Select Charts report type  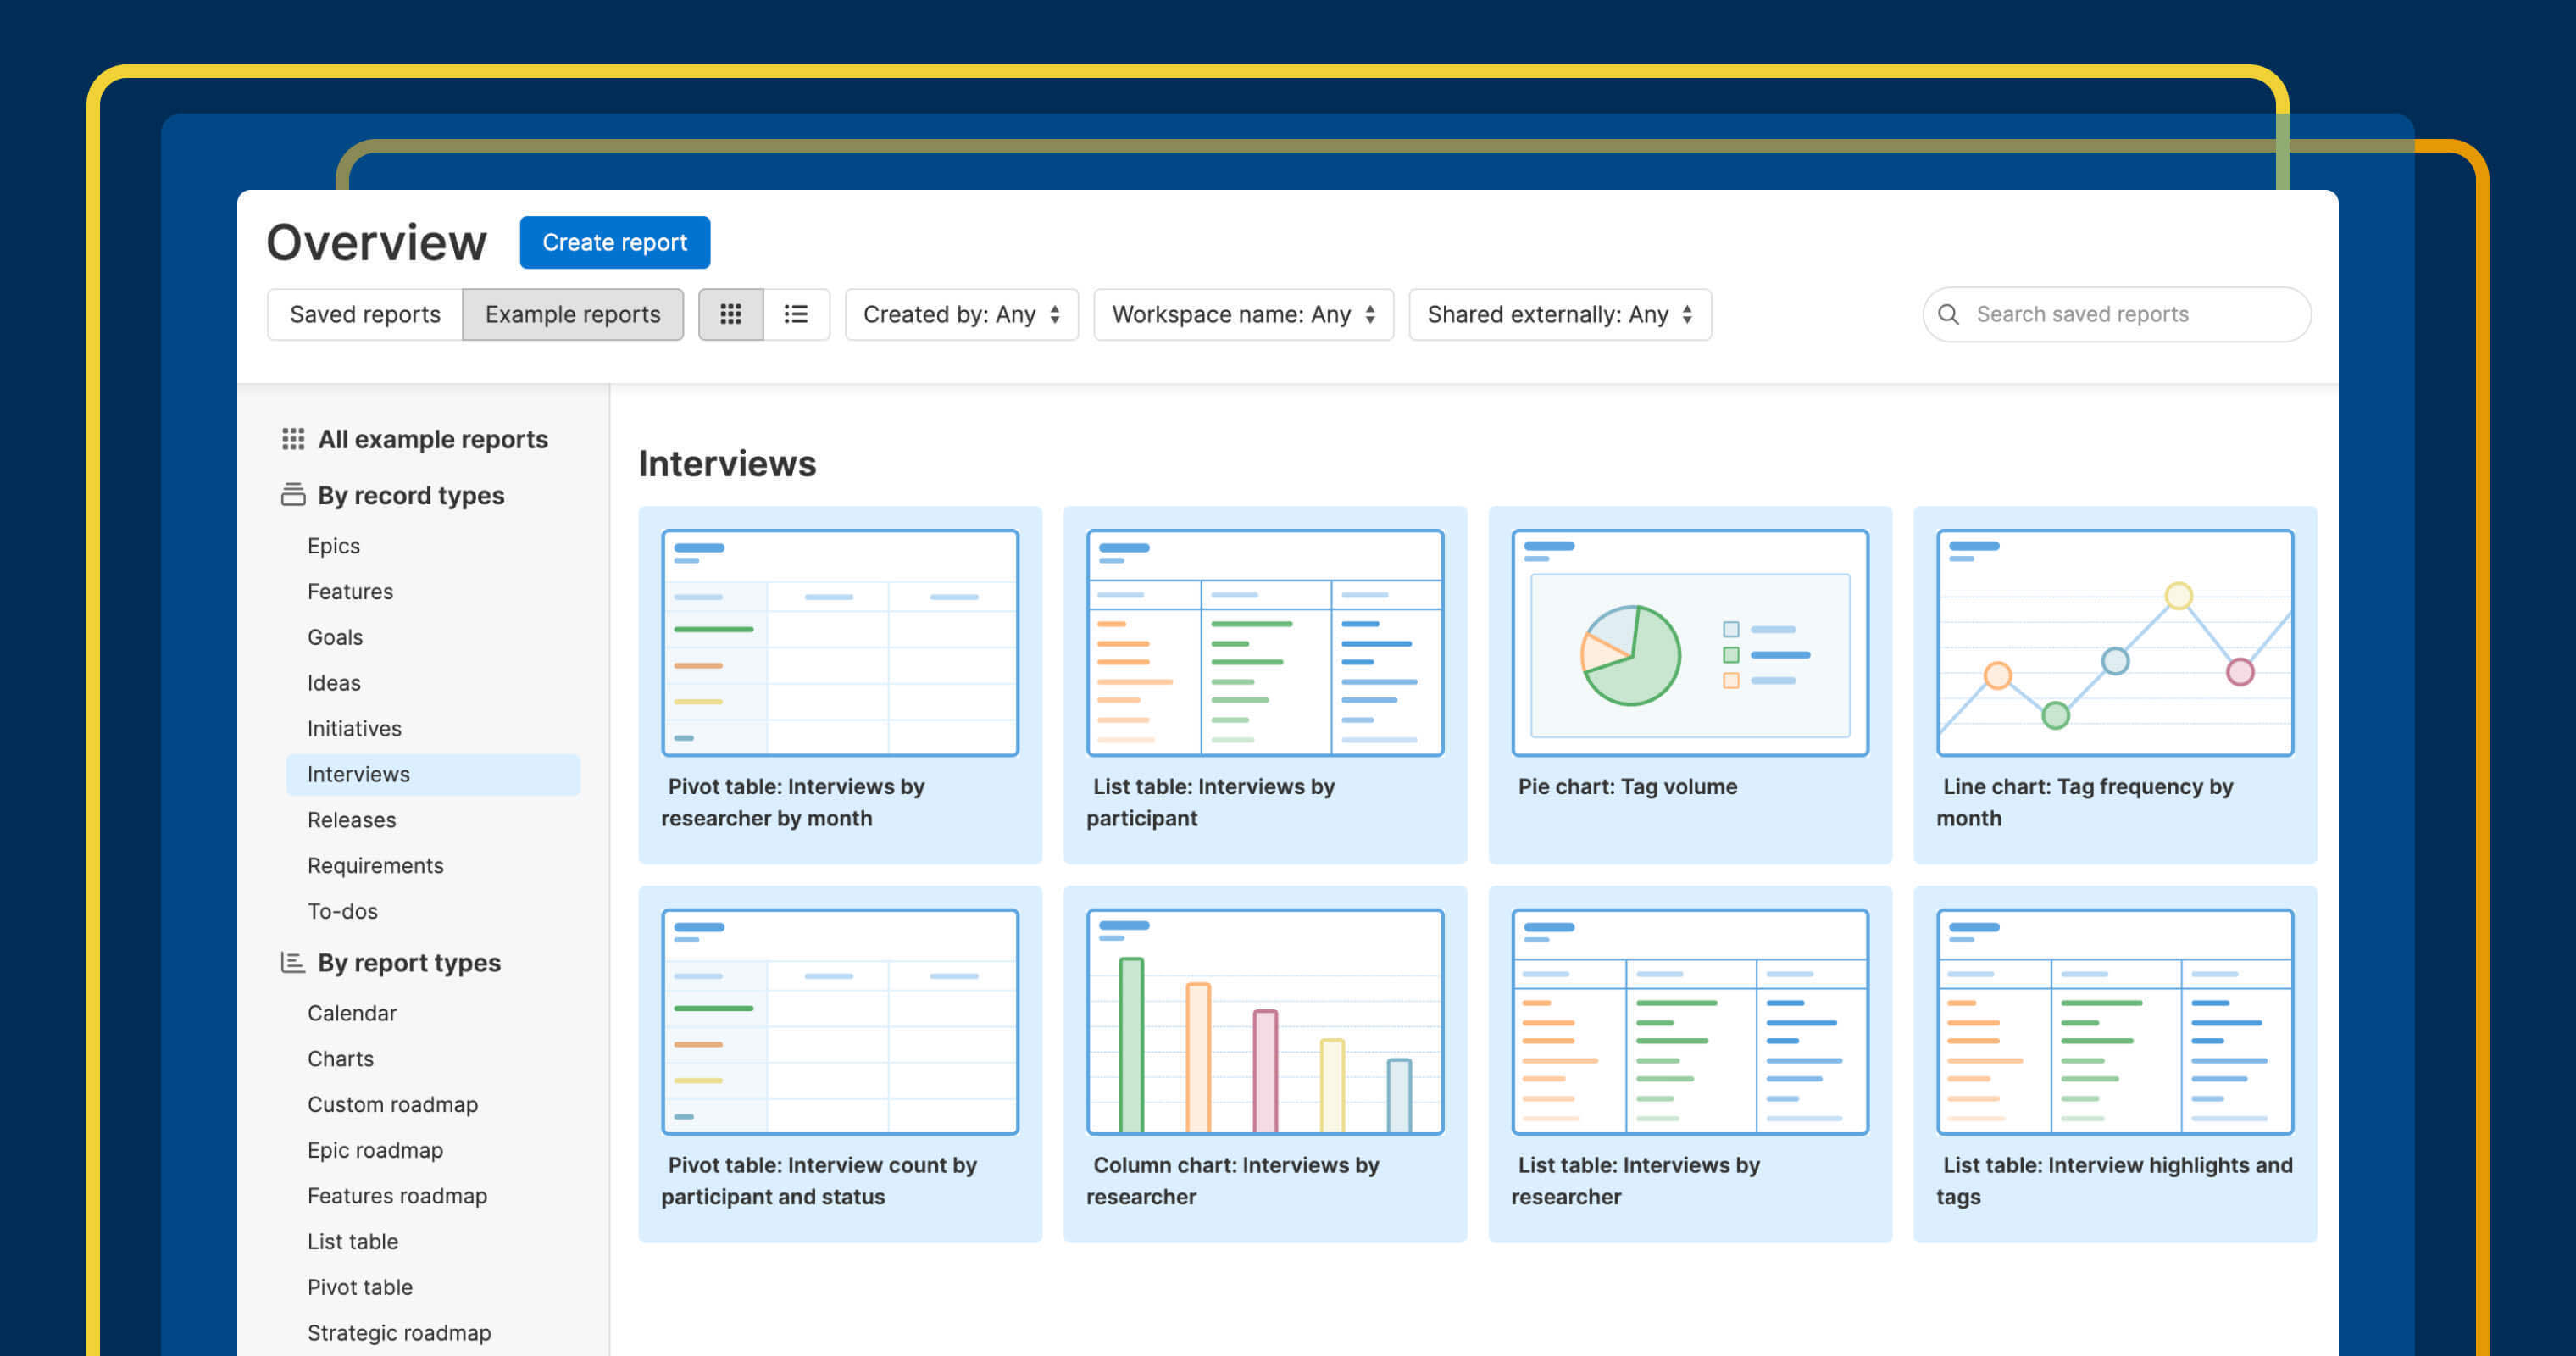point(340,1058)
